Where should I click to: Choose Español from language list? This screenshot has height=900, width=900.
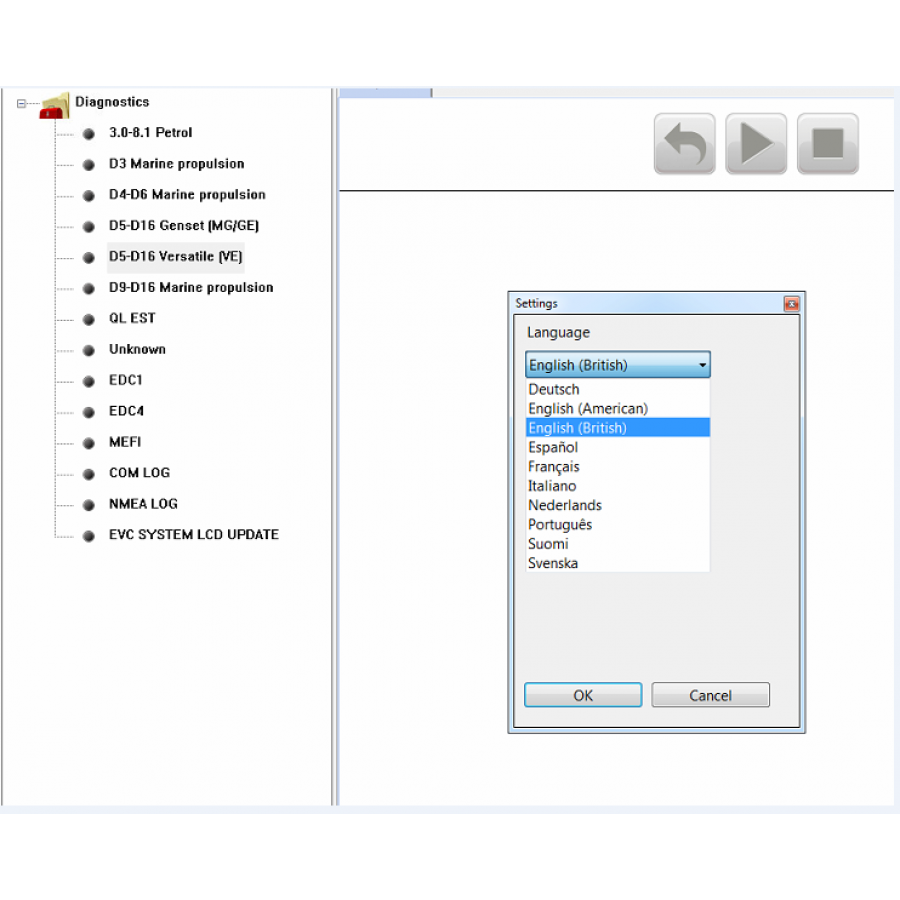click(618, 447)
